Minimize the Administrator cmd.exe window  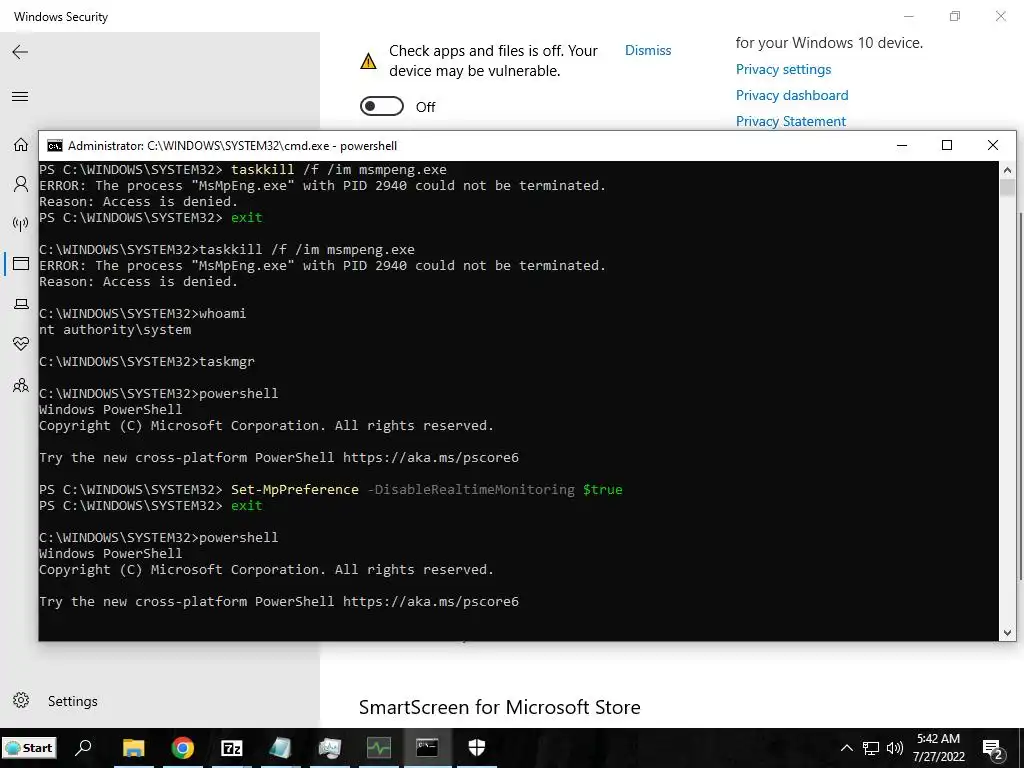coord(902,145)
